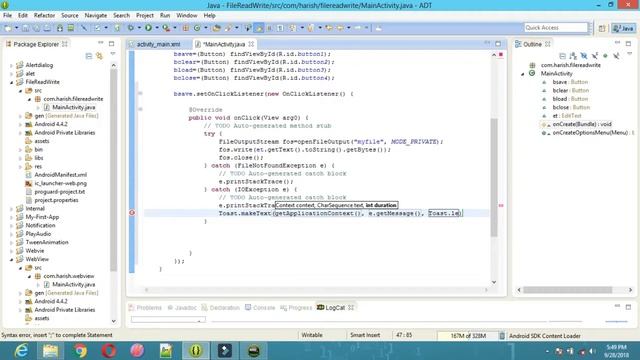Open Package Explorer view menu dropdown
The width and height of the screenshot is (640, 360).
pyautogui.click(x=113, y=54)
